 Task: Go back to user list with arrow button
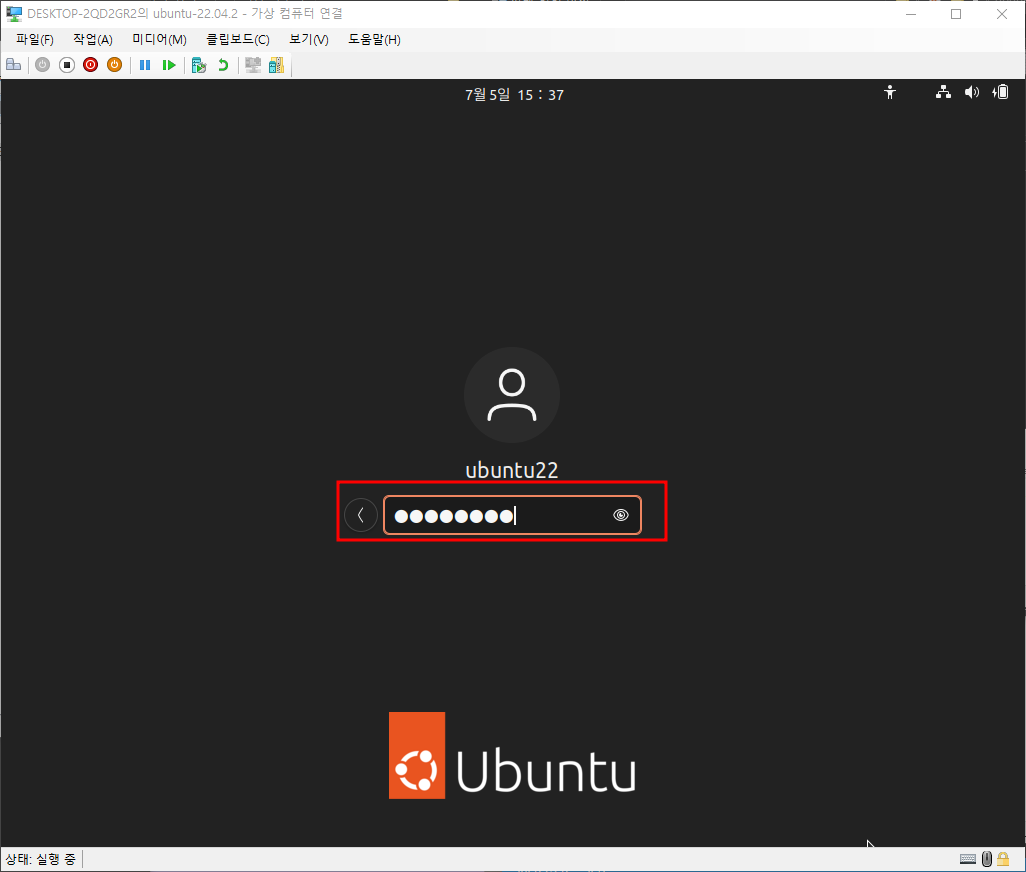361,515
